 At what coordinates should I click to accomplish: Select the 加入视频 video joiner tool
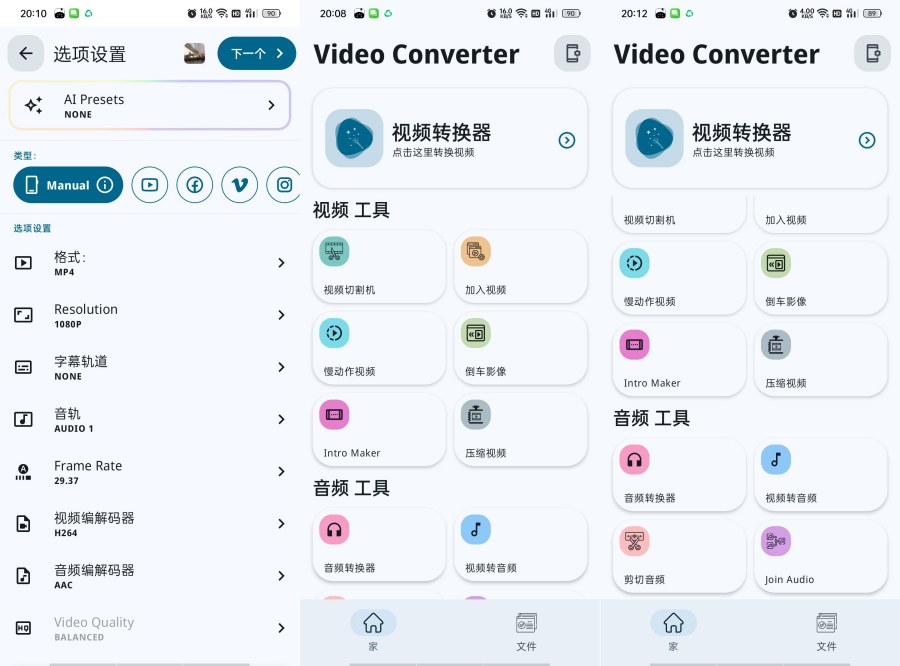coord(520,266)
